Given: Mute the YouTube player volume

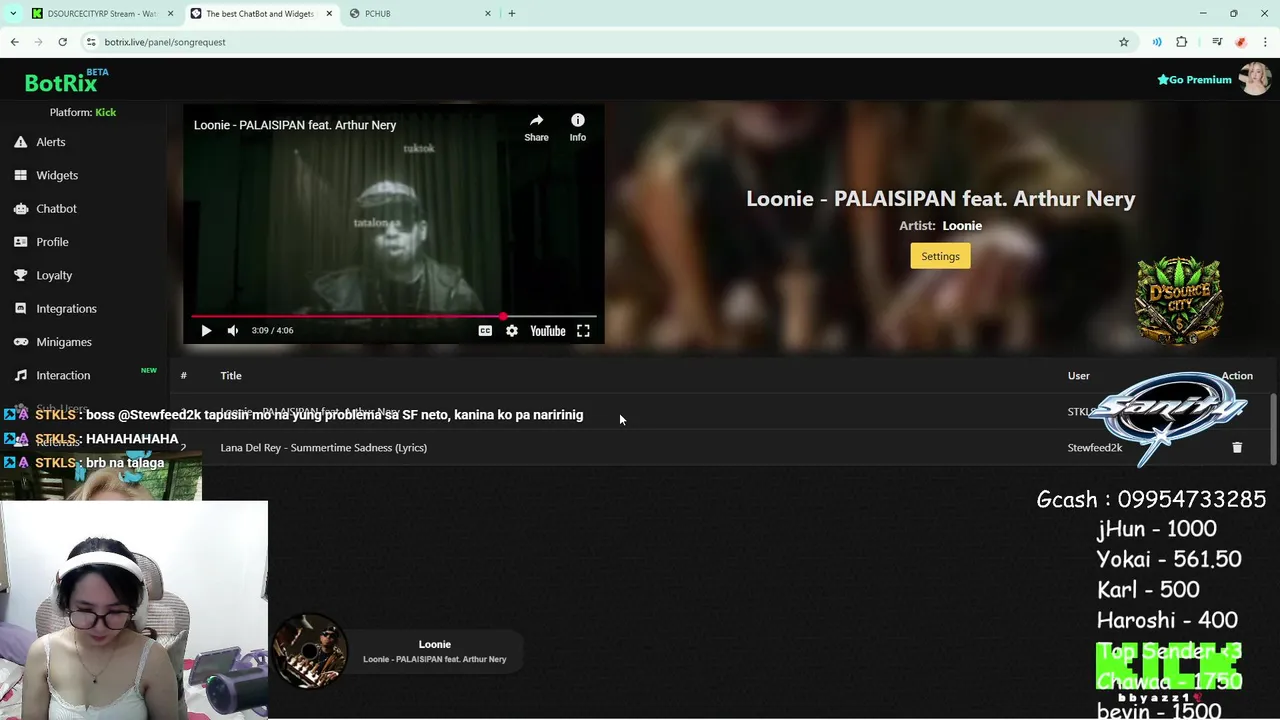Looking at the screenshot, I should point(233,331).
